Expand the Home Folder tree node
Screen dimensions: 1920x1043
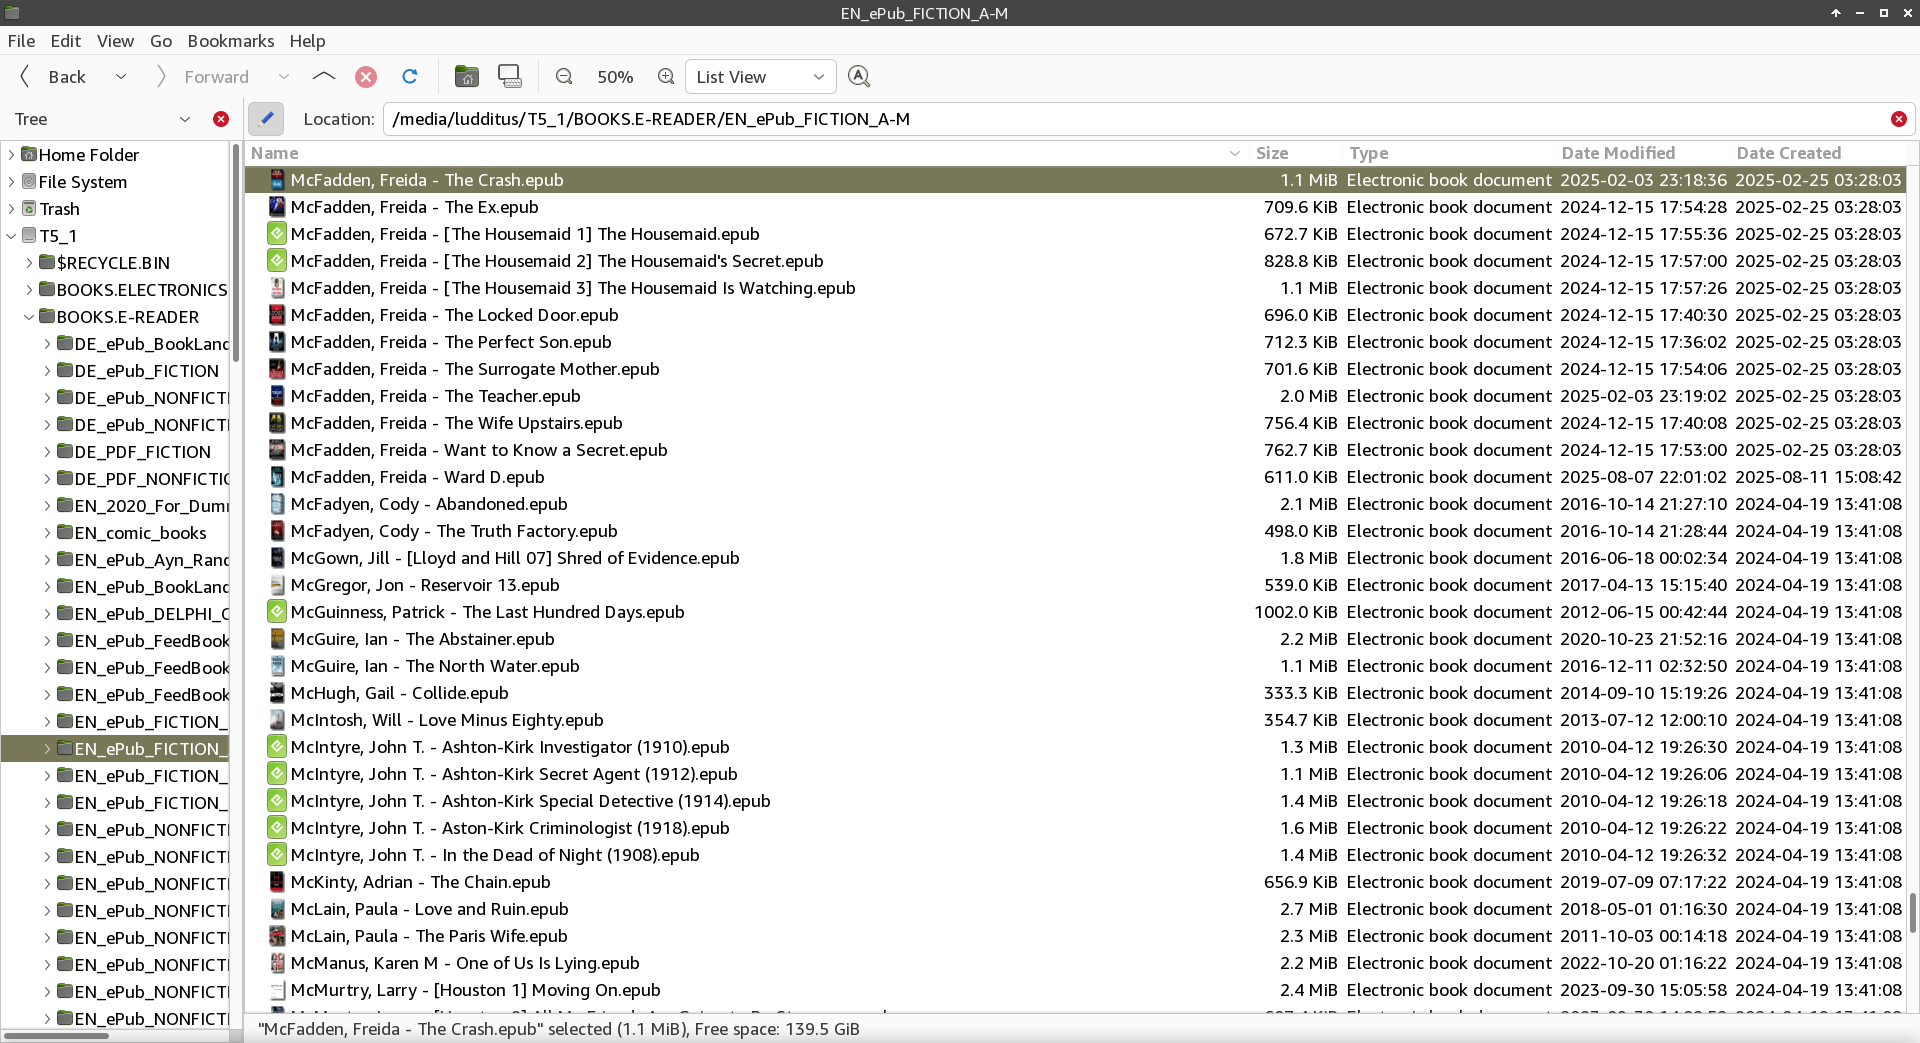pyautogui.click(x=12, y=155)
